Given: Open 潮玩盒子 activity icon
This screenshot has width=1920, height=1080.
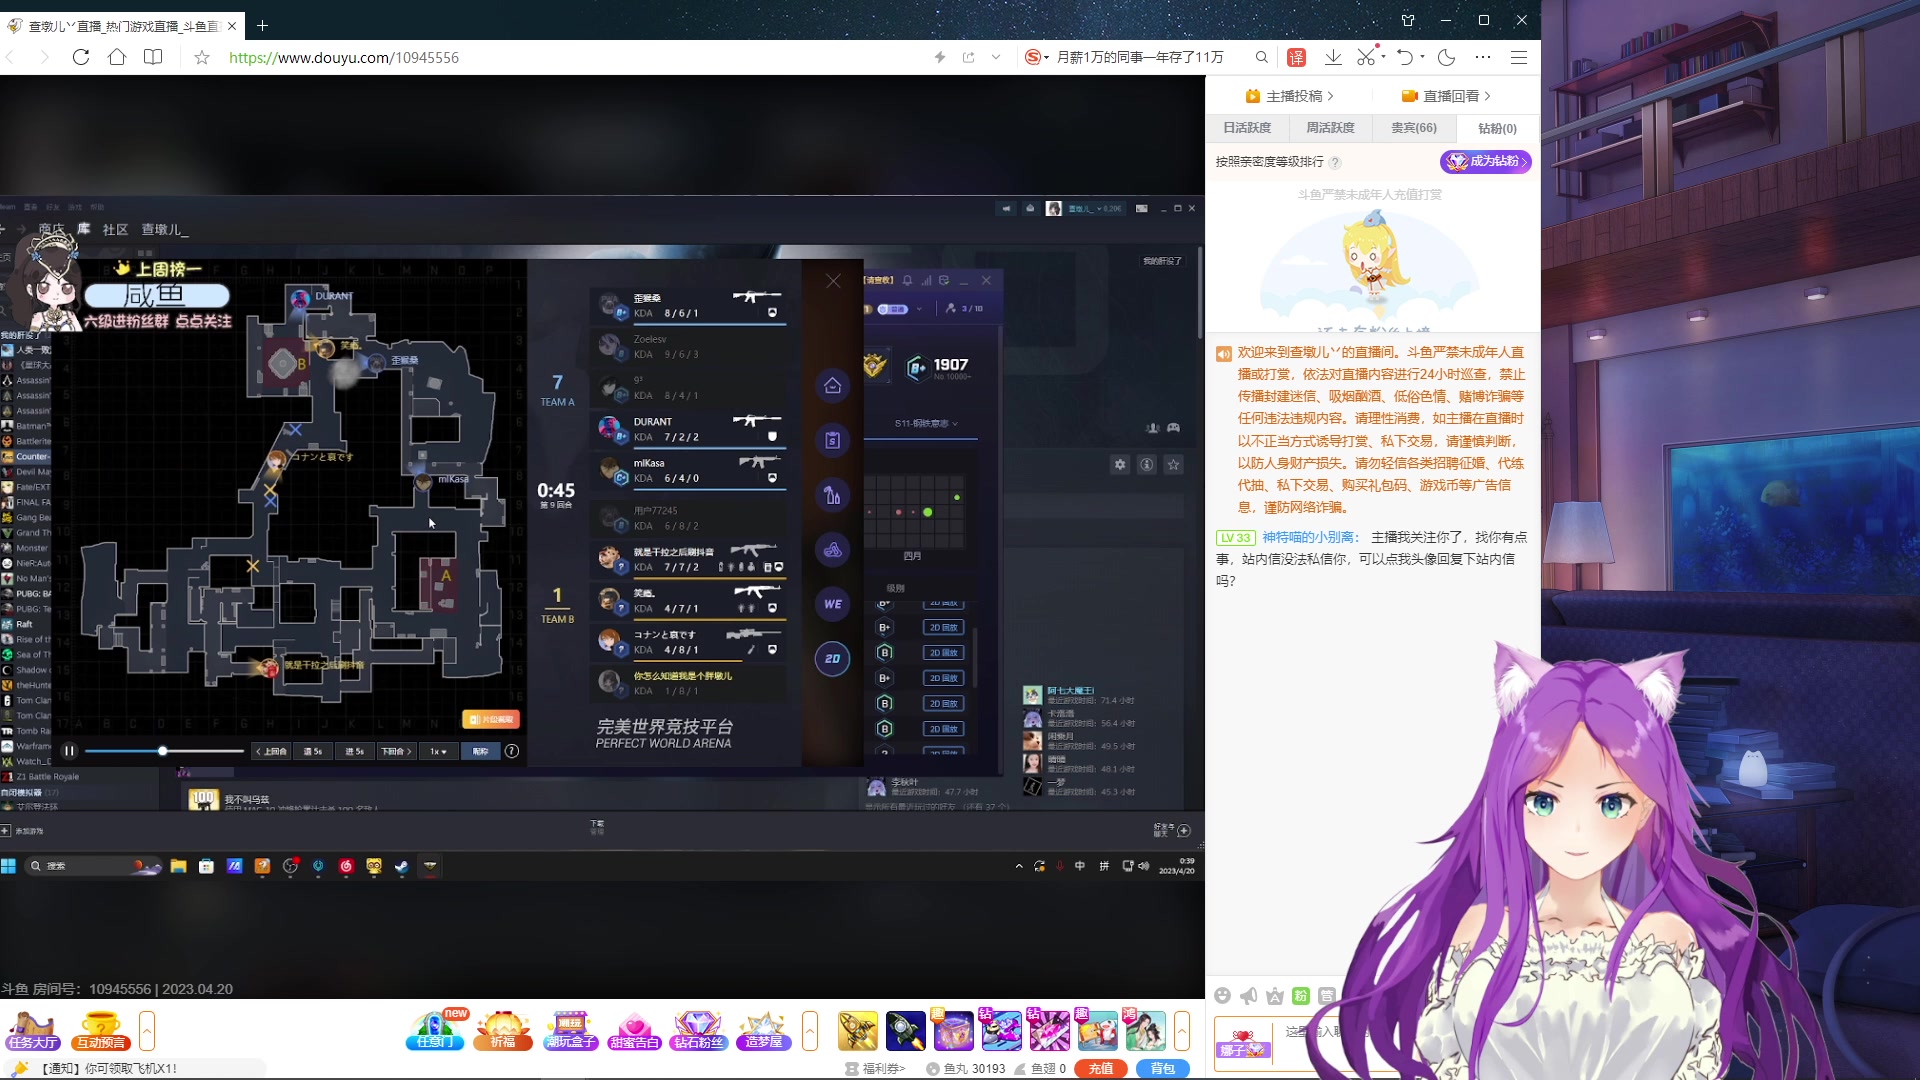Looking at the screenshot, I should pyautogui.click(x=570, y=1031).
